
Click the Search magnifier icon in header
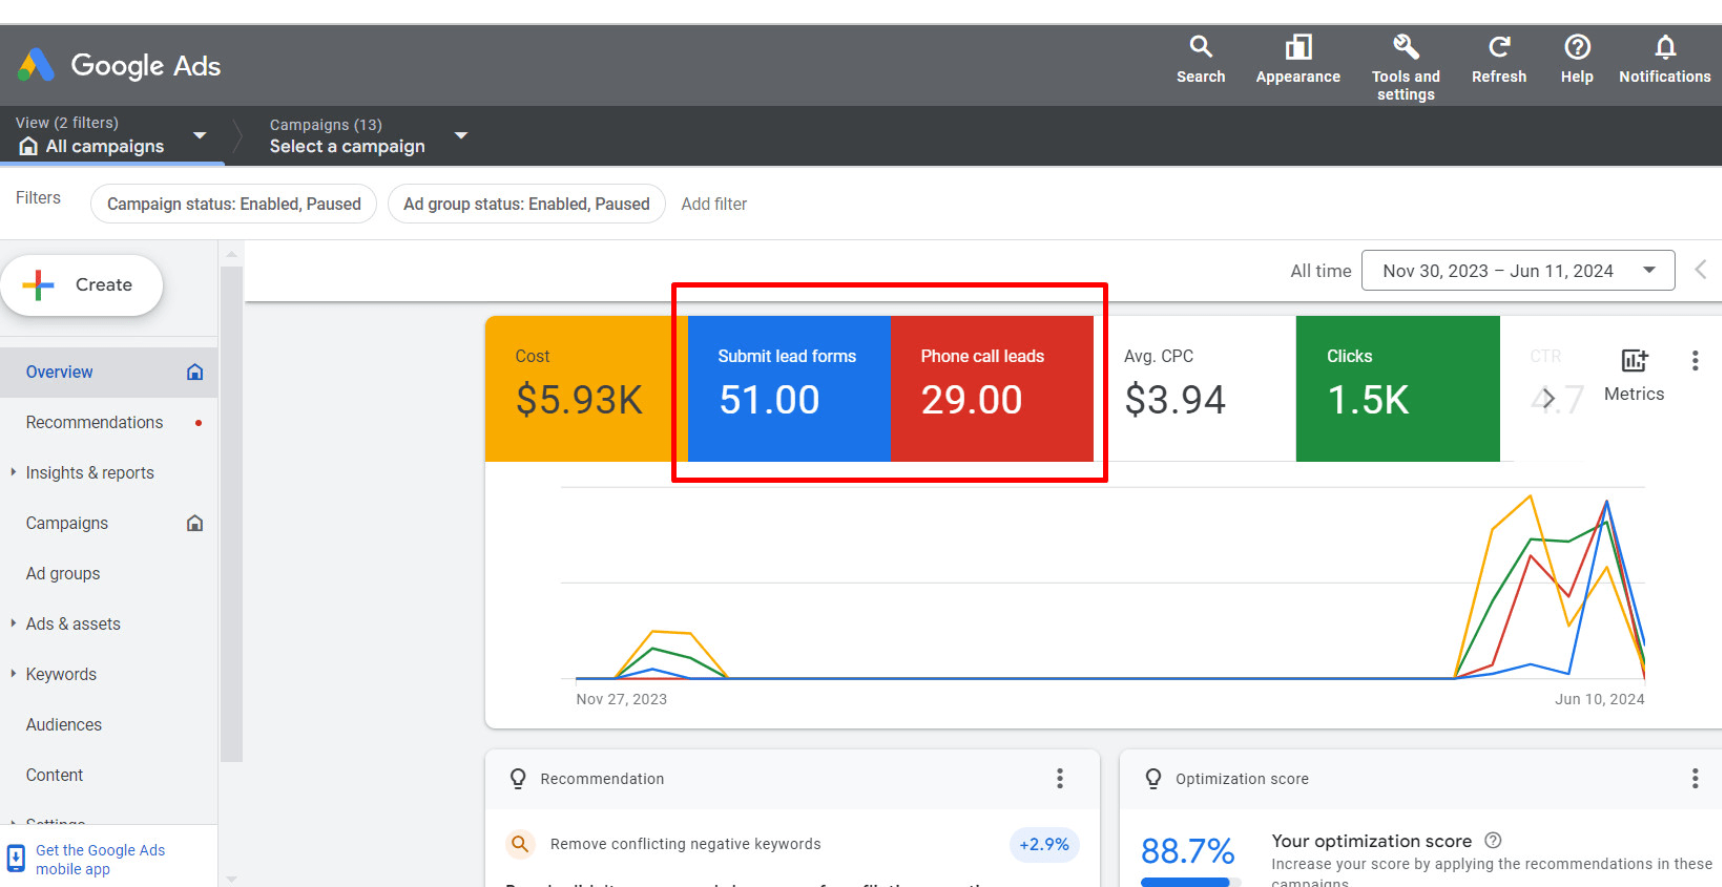[x=1200, y=47]
